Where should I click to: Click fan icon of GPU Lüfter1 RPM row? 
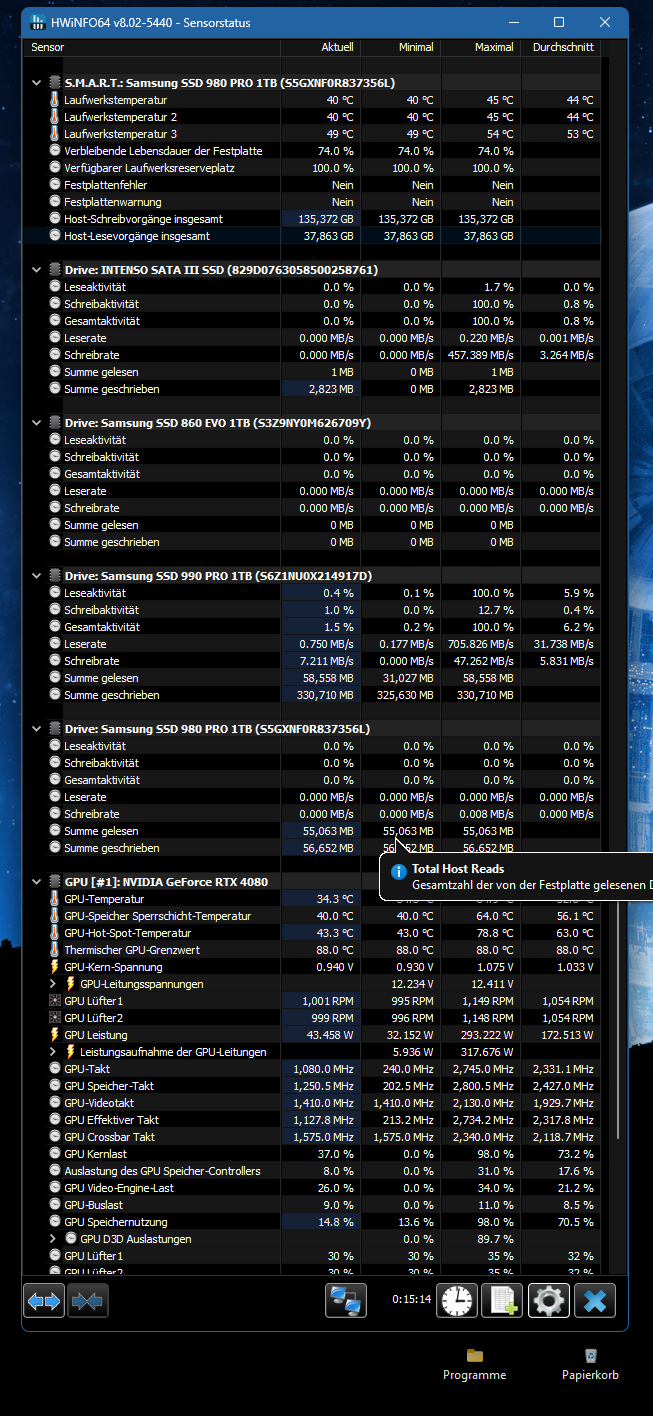[55, 1001]
